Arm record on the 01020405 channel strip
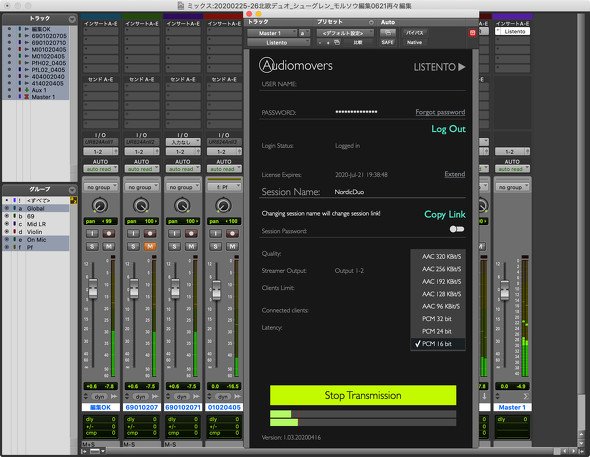This screenshot has height=457, width=590. pos(232,234)
